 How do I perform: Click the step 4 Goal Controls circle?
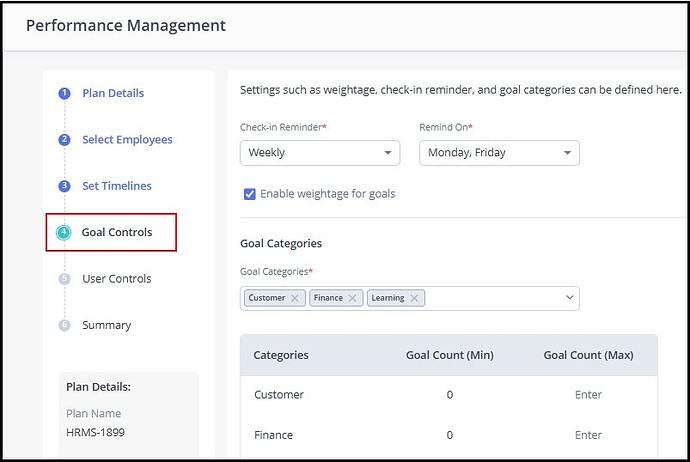click(x=64, y=233)
